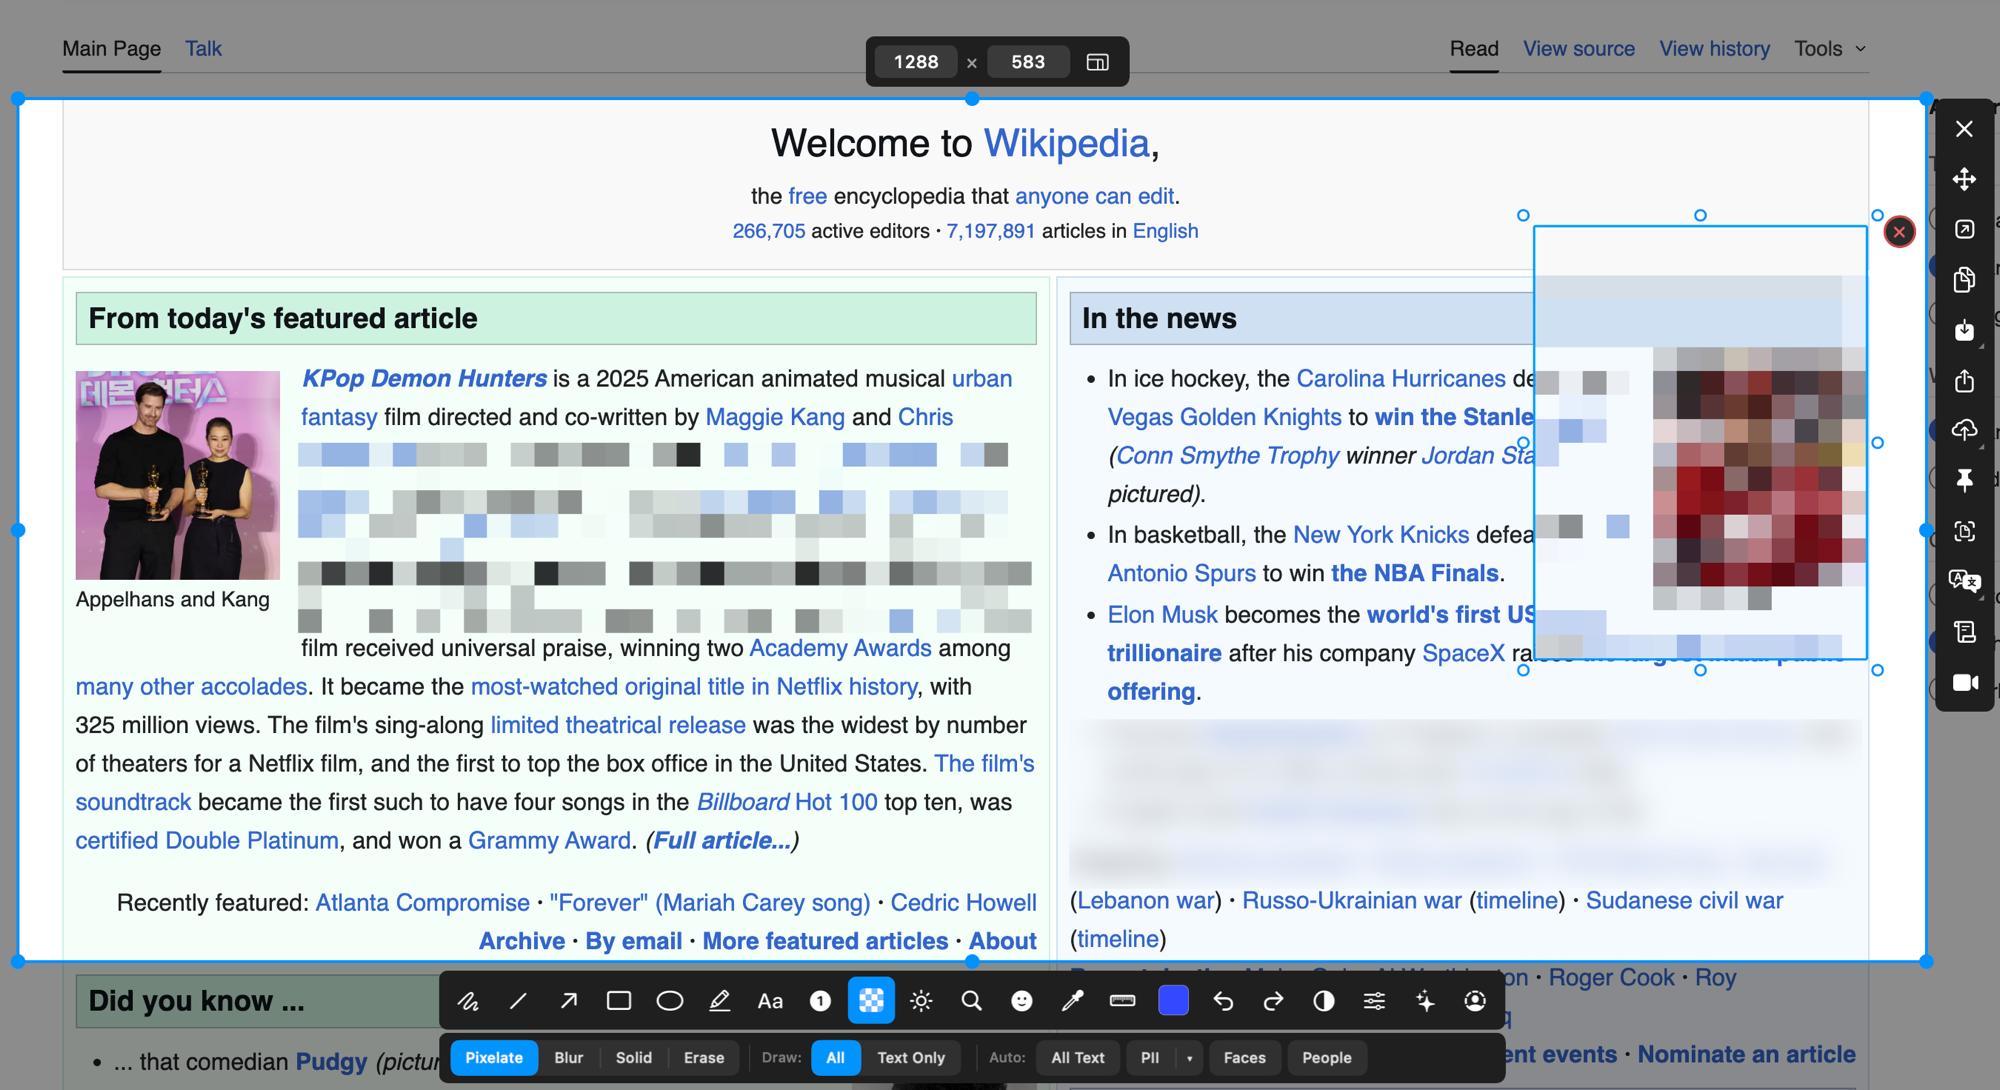Select the ruler measurement tool
This screenshot has height=1090, width=2000.
pyautogui.click(x=1123, y=1001)
